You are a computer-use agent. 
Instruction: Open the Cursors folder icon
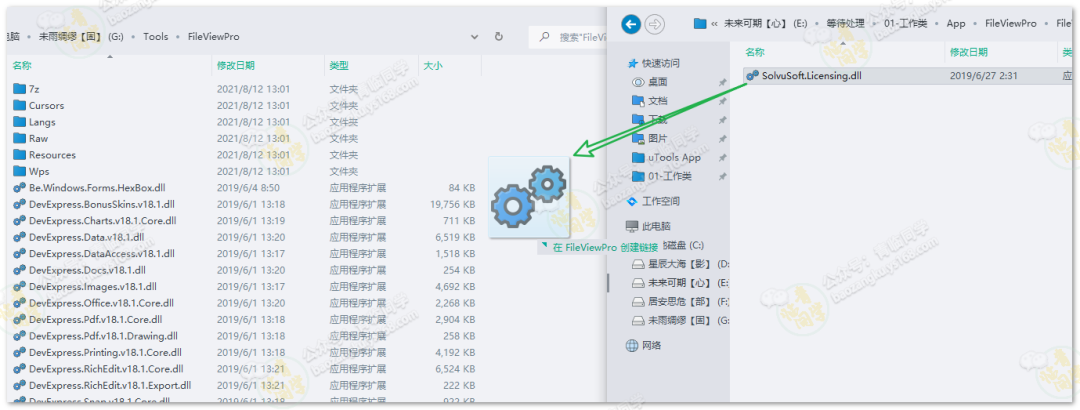click(x=19, y=105)
